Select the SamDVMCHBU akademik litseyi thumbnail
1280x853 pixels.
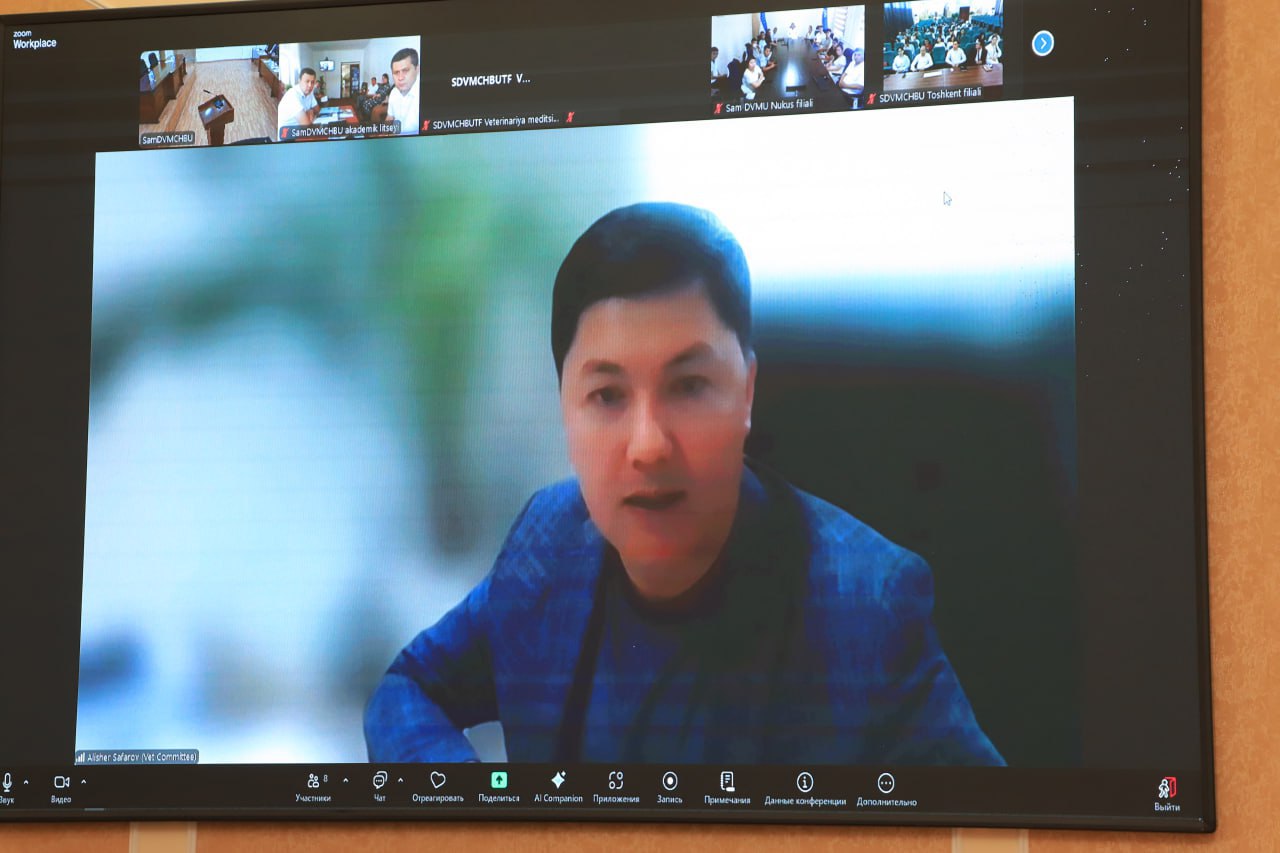pyautogui.click(x=349, y=88)
